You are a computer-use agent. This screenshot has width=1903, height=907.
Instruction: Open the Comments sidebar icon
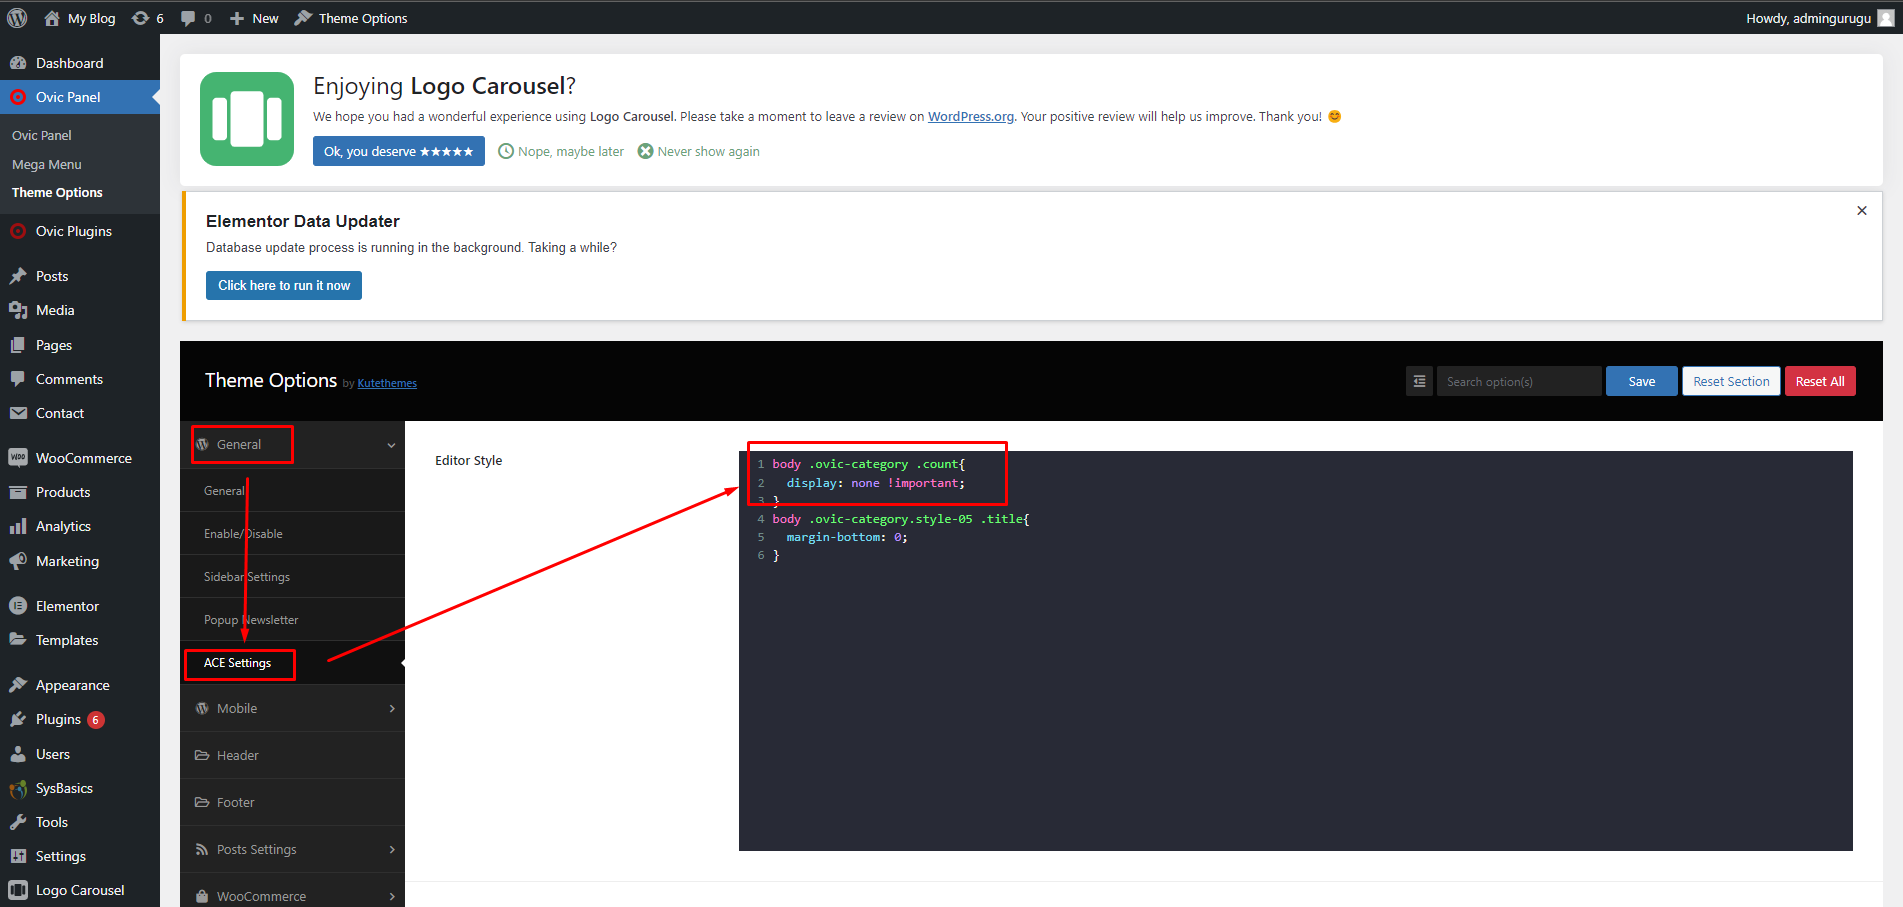[x=18, y=379]
